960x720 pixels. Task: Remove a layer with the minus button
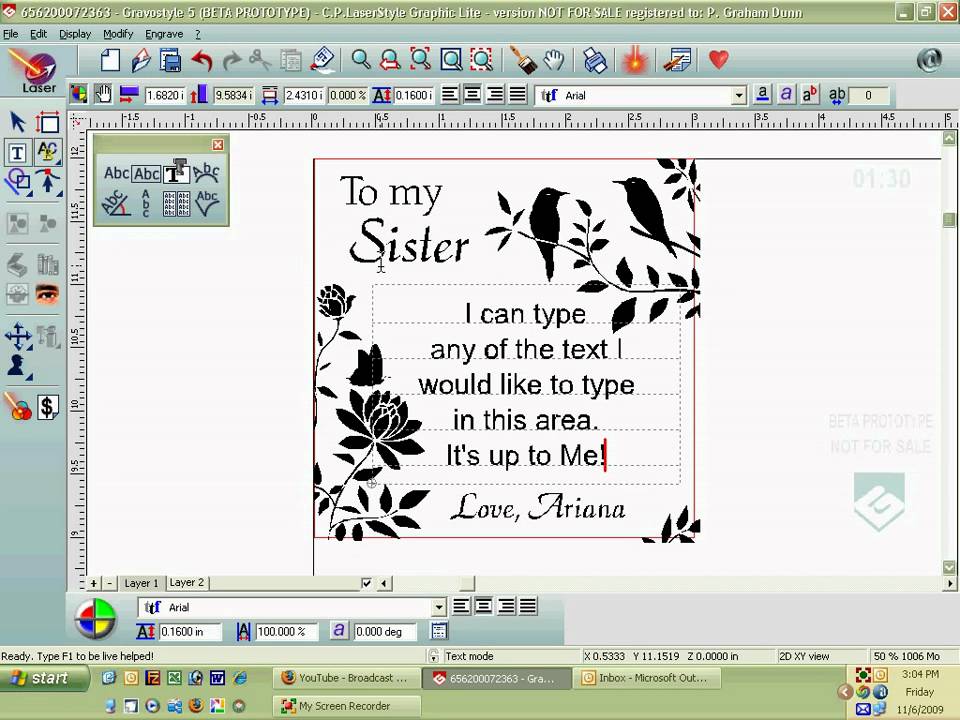[109, 583]
